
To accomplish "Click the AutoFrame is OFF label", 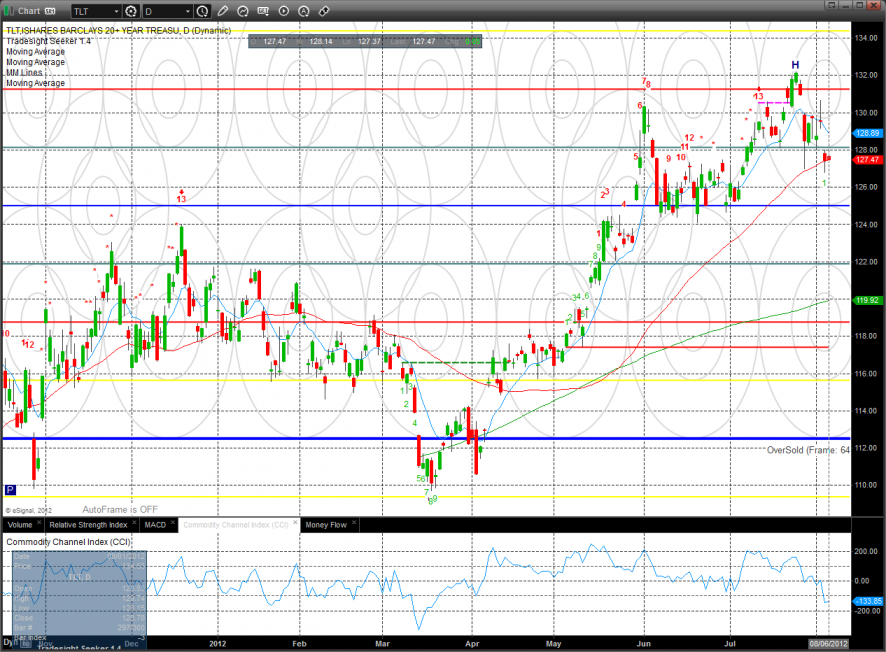I will point(120,509).
